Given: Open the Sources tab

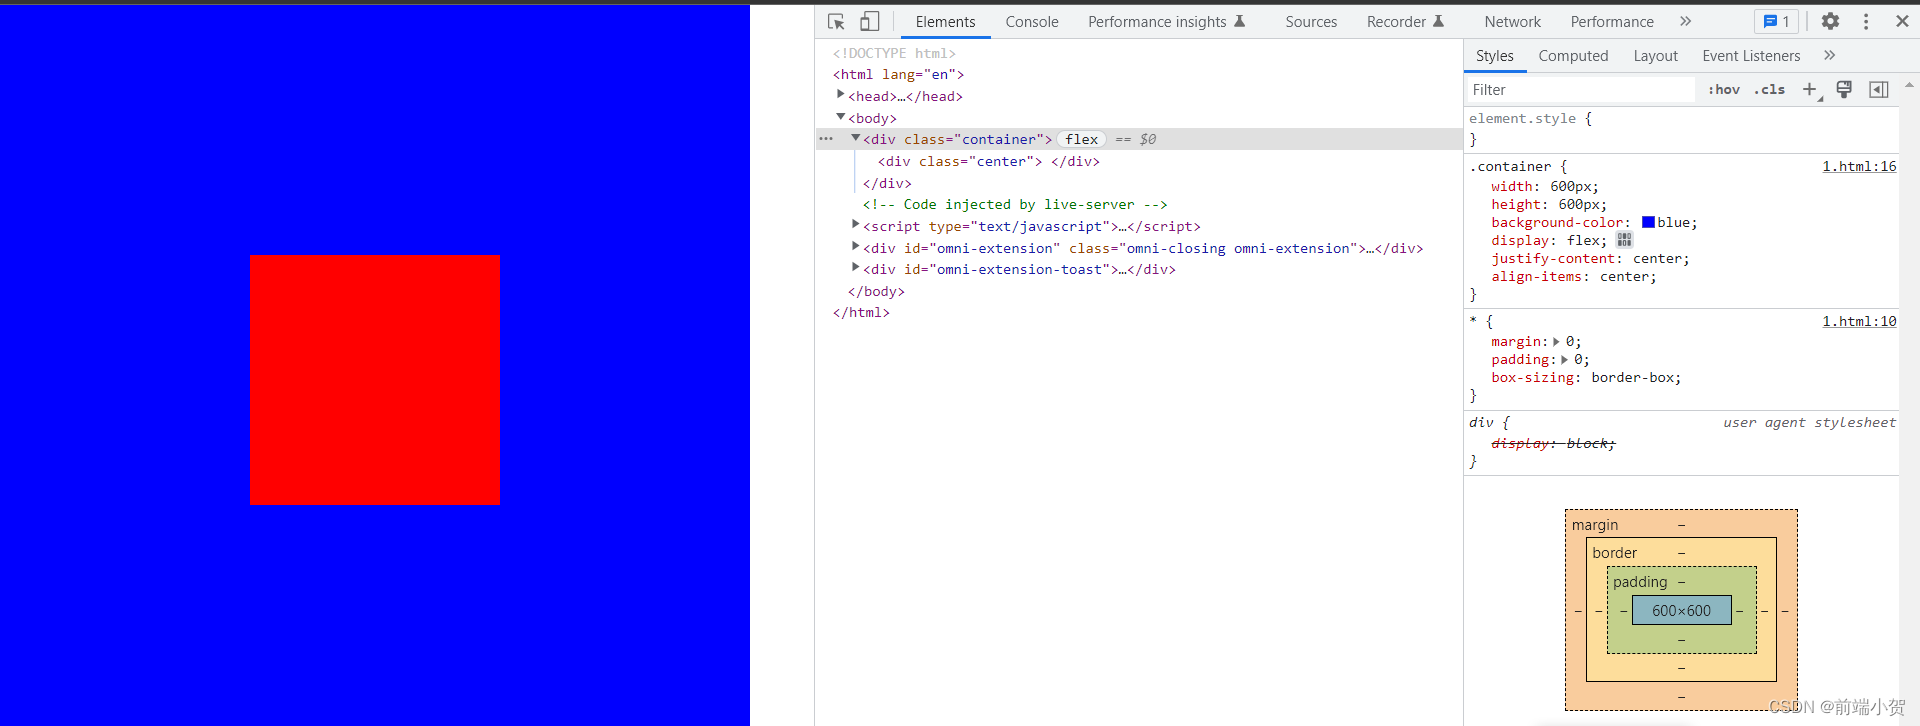Looking at the screenshot, I should [1311, 21].
